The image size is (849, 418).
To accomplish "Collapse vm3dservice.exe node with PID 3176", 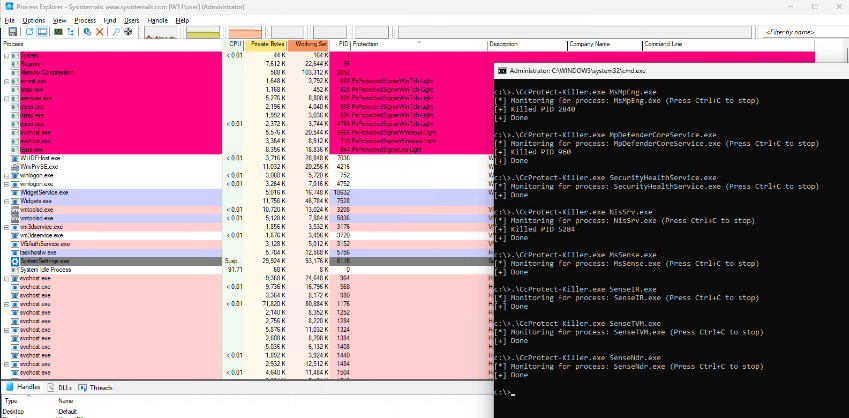I will [6, 227].
